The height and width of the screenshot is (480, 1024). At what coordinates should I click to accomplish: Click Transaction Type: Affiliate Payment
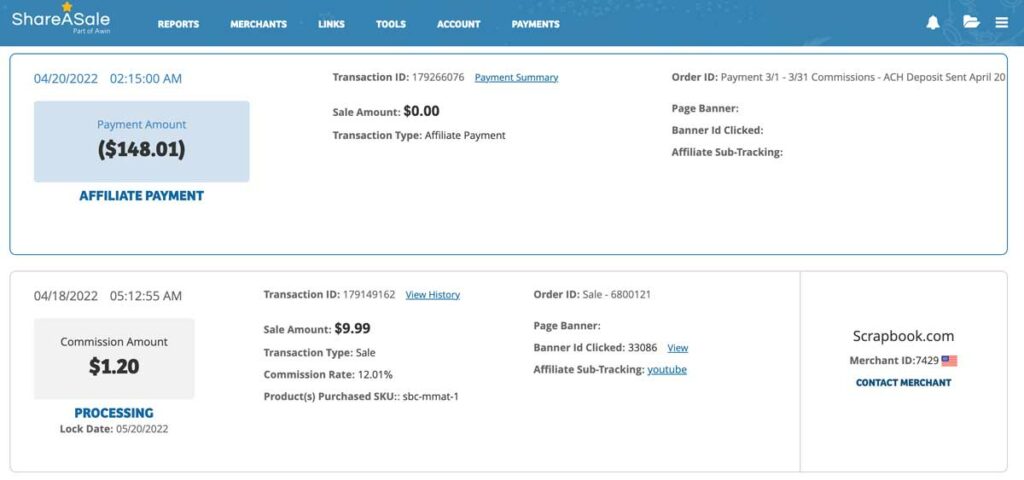tap(419, 136)
